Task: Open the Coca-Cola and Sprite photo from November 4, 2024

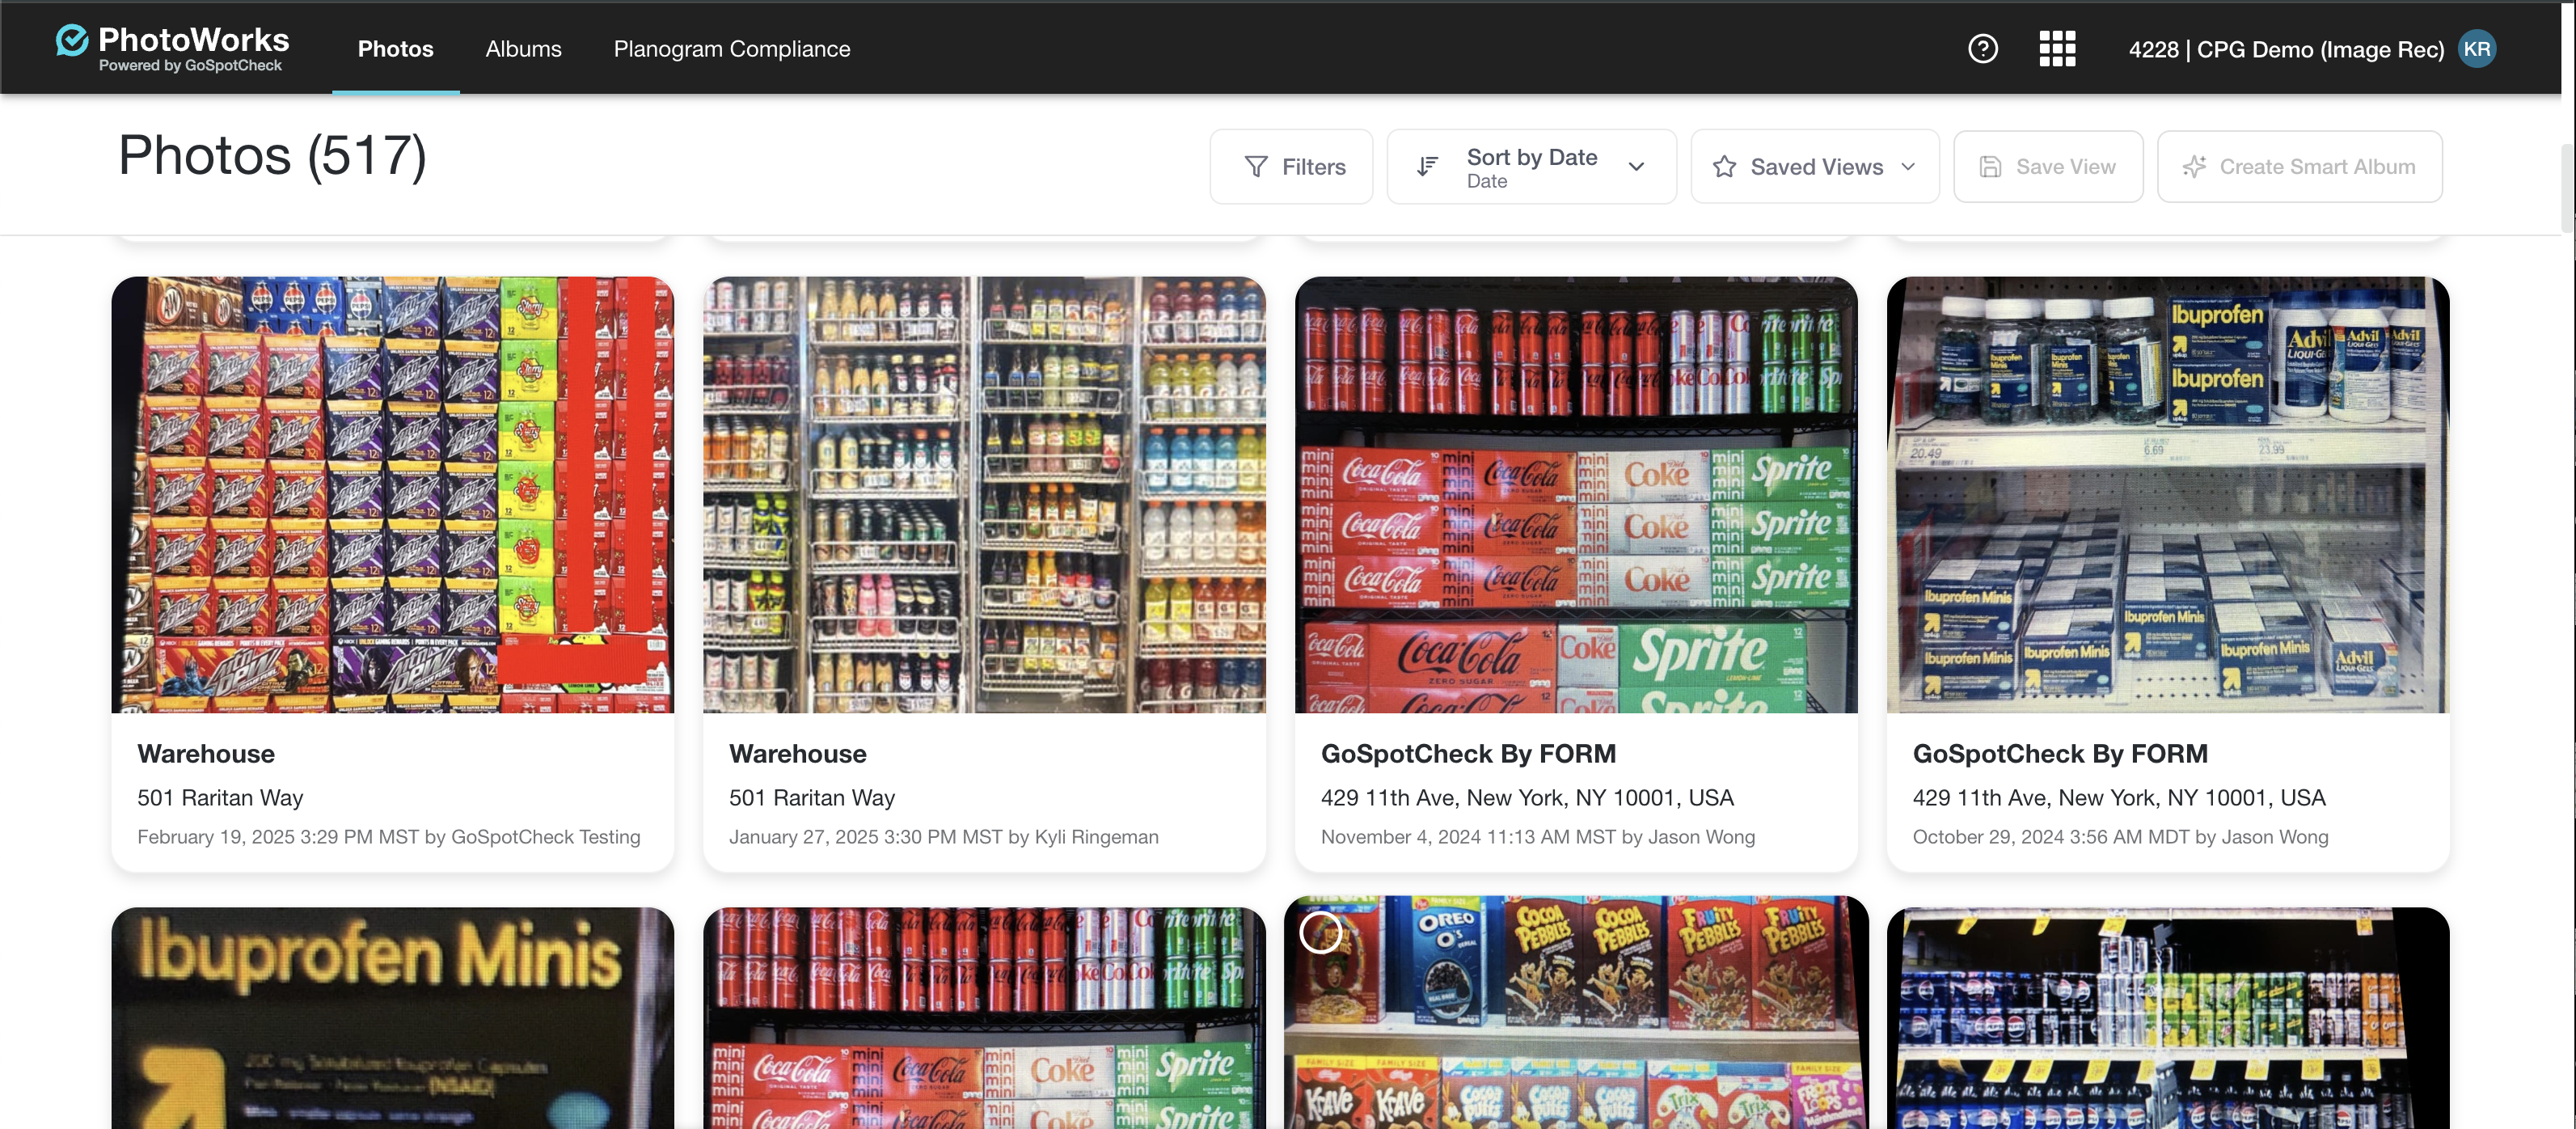Action: (x=1576, y=495)
